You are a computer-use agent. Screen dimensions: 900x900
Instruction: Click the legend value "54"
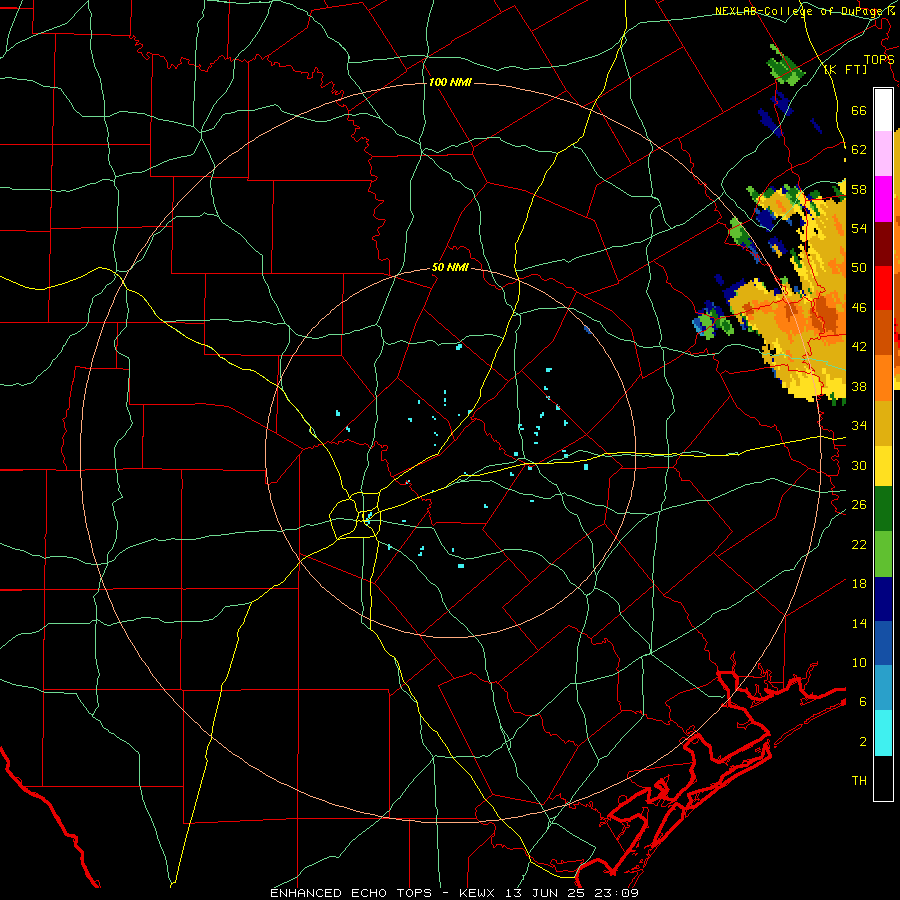[859, 228]
